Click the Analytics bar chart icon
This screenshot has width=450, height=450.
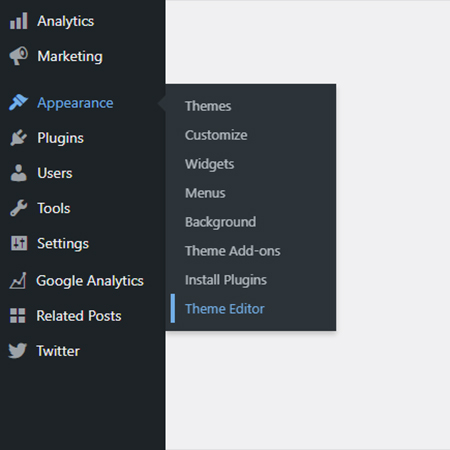click(x=18, y=21)
